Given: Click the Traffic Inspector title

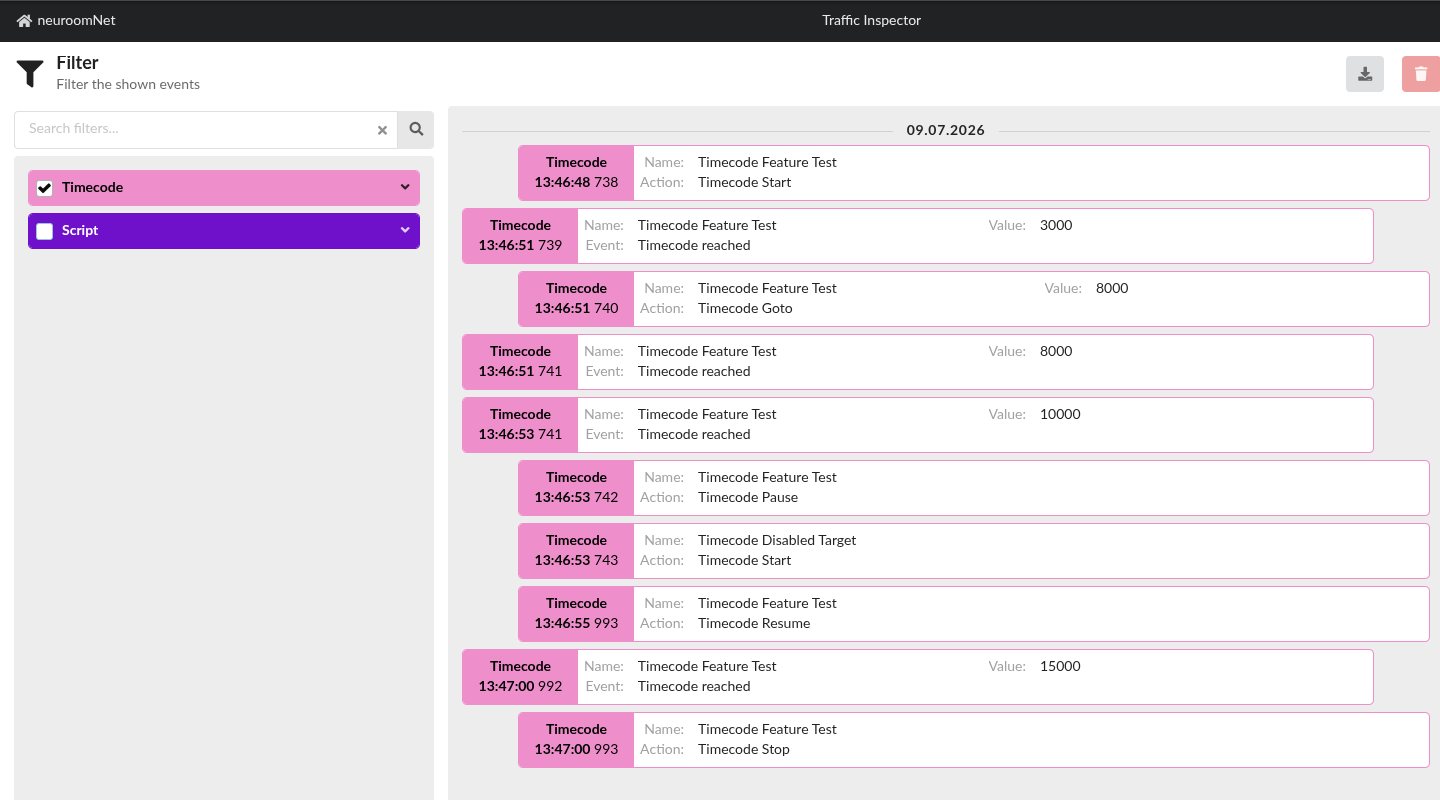Looking at the screenshot, I should (x=871, y=20).
